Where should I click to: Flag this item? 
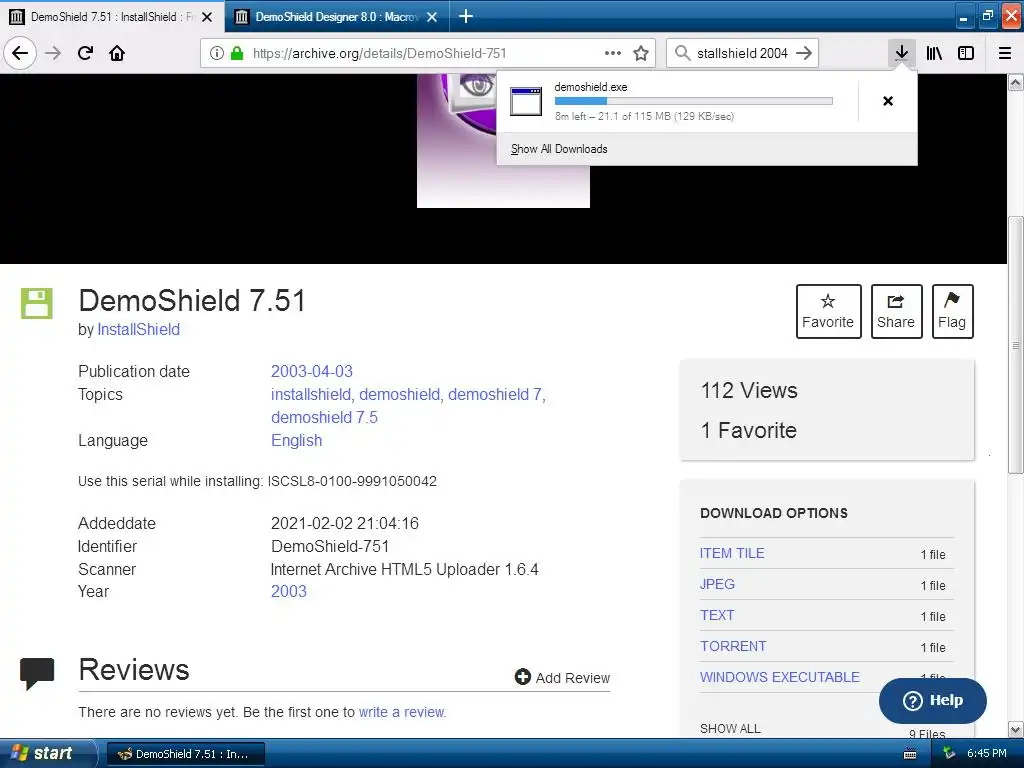[x=952, y=312]
